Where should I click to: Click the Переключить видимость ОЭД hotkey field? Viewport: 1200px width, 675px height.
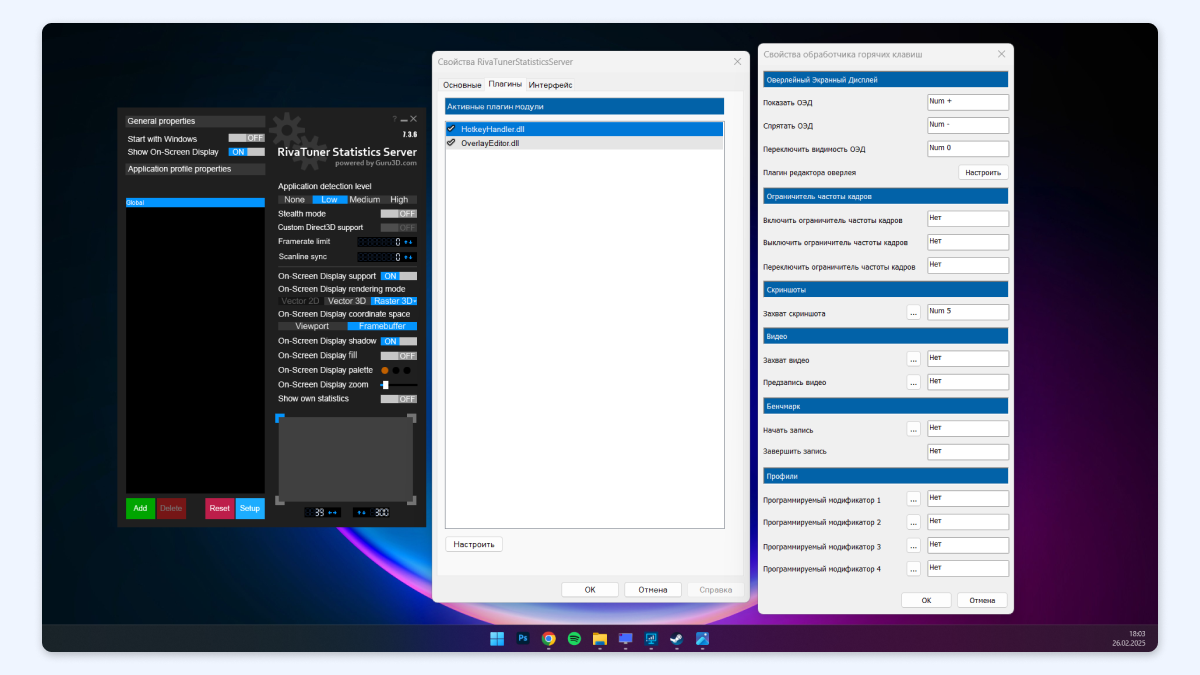(x=968, y=149)
